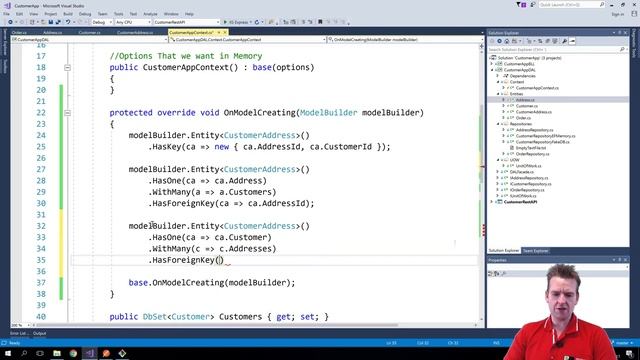The width and height of the screenshot is (640, 360).
Task: Click the Save All toolbar icon
Action: click(x=58, y=22)
